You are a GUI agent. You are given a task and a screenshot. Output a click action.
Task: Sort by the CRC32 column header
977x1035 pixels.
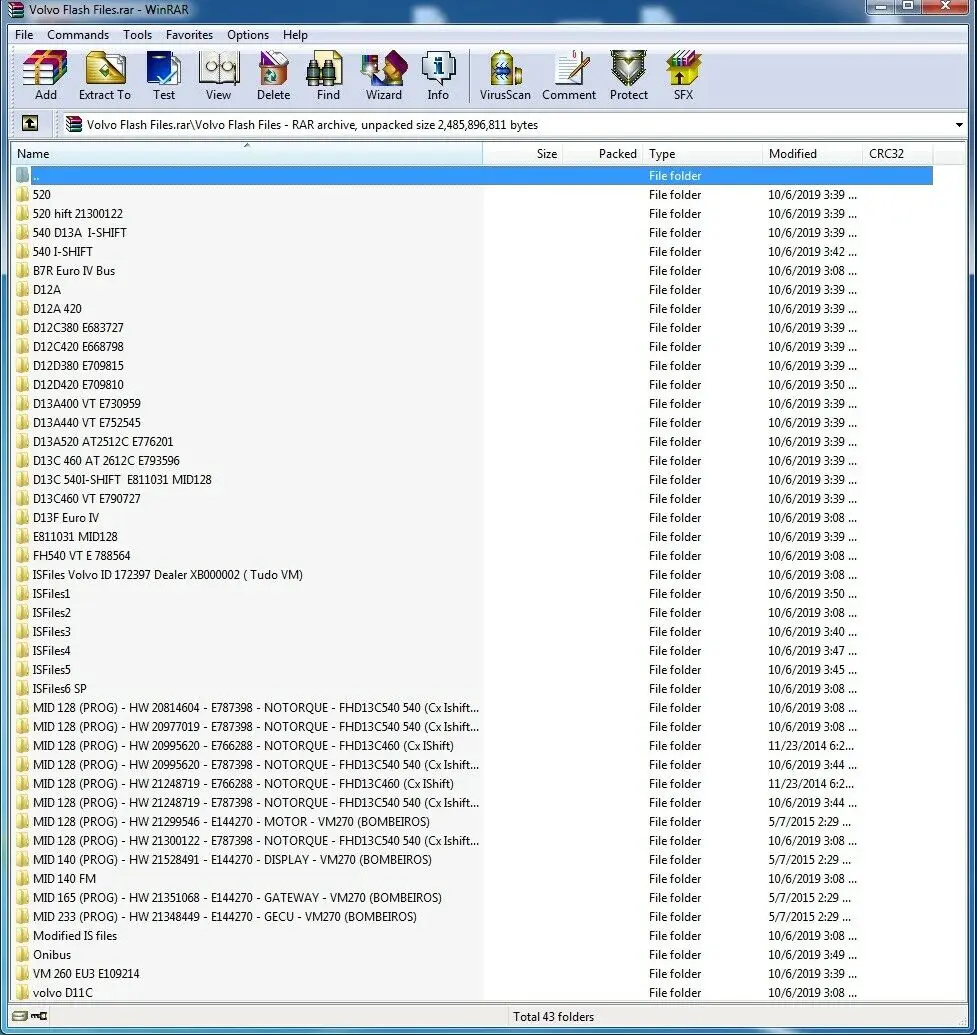tap(897, 154)
